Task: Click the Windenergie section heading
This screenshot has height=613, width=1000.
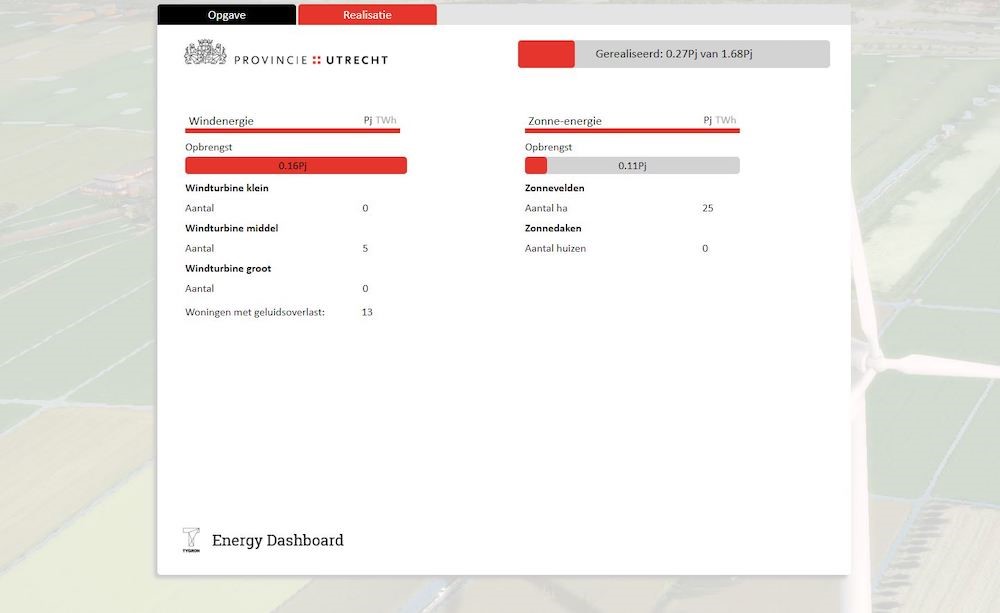Action: click(221, 121)
